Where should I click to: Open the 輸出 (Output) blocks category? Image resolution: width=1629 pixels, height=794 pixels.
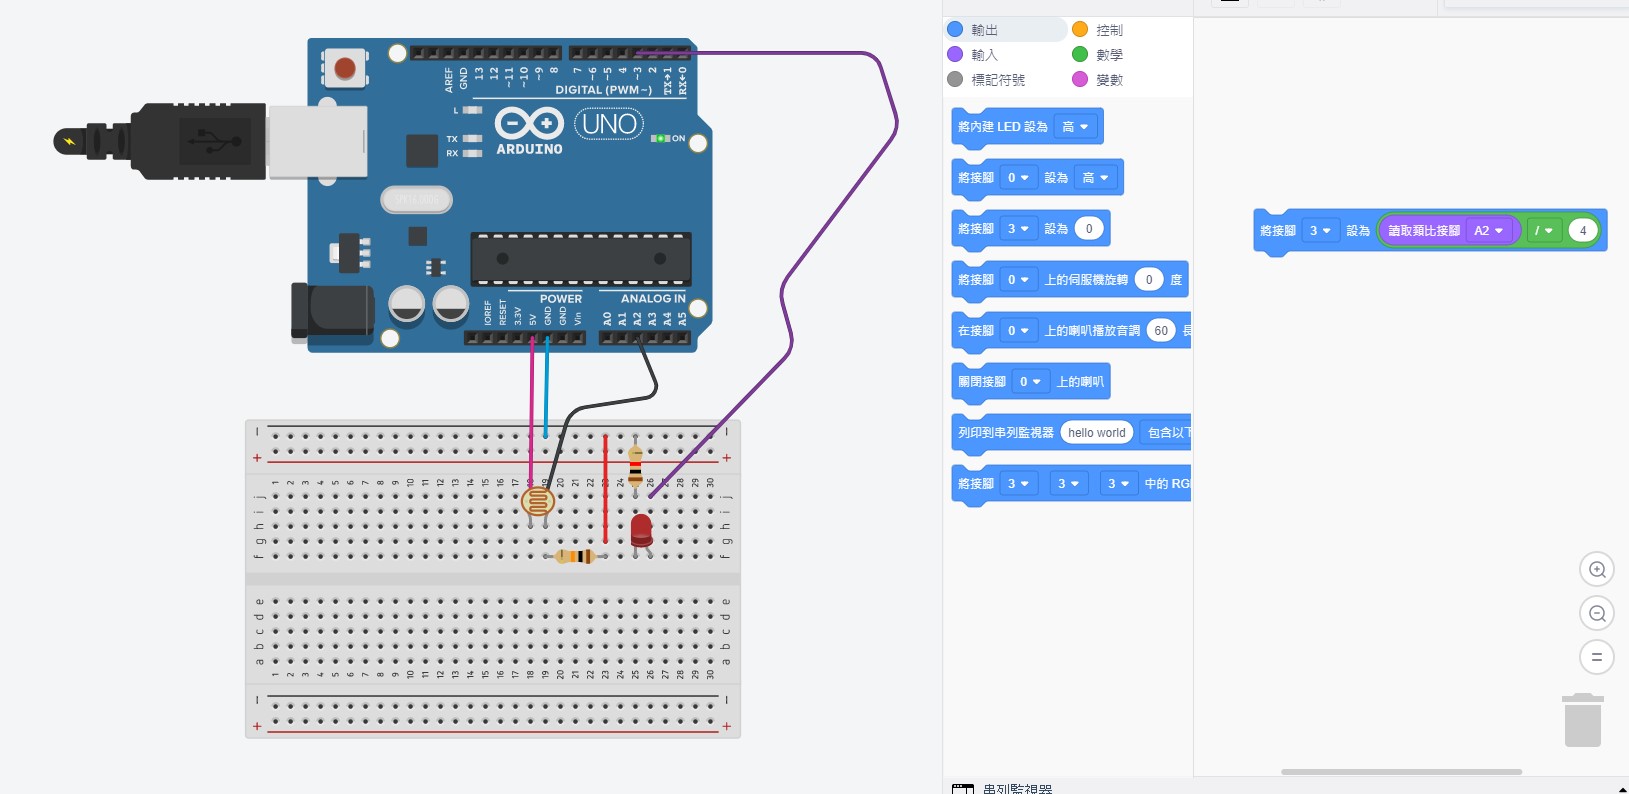(x=984, y=30)
